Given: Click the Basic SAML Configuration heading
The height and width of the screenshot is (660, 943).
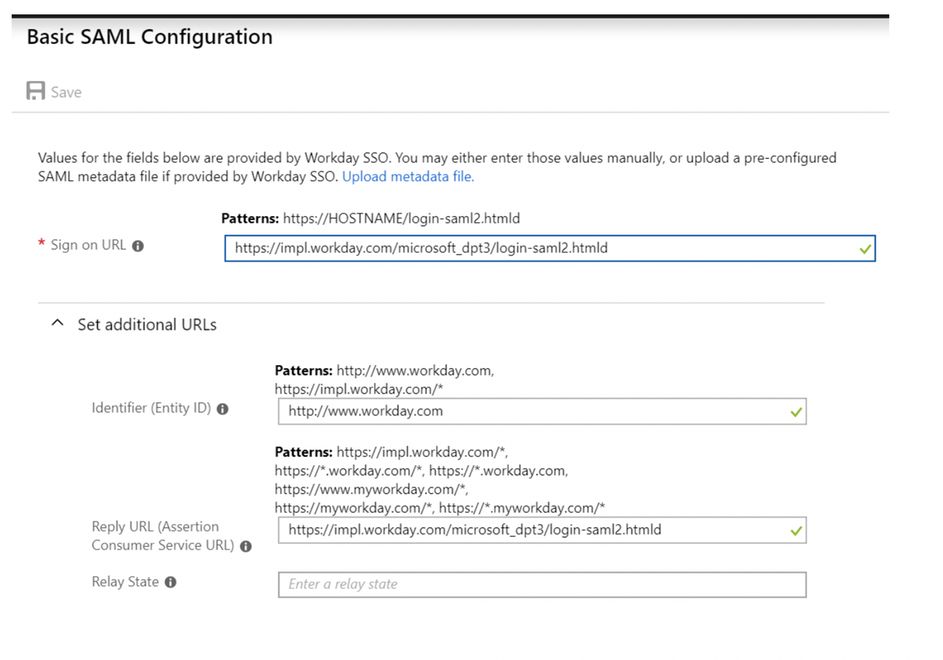Looking at the screenshot, I should 148,37.
